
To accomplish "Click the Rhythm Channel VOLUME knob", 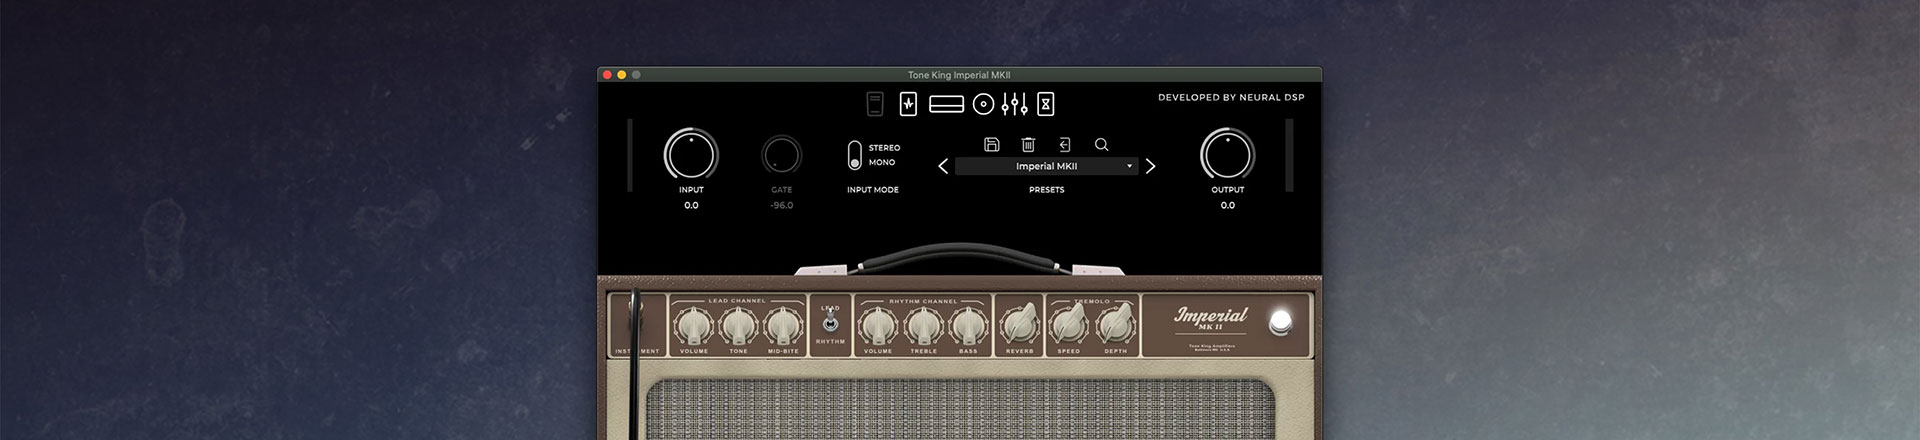I will 877,326.
